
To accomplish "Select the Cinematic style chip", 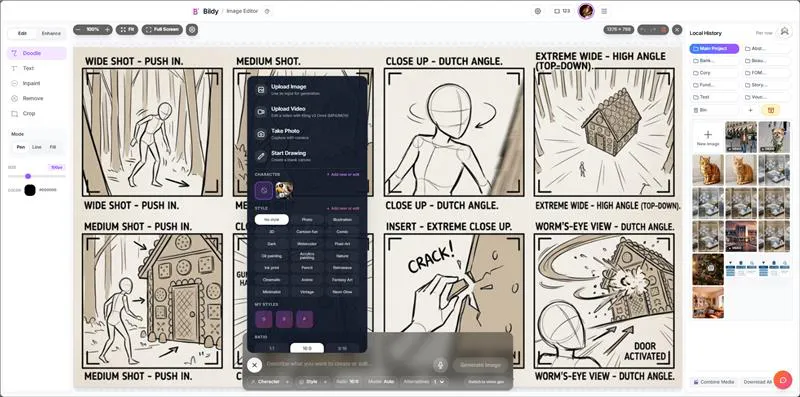I will pyautogui.click(x=272, y=280).
